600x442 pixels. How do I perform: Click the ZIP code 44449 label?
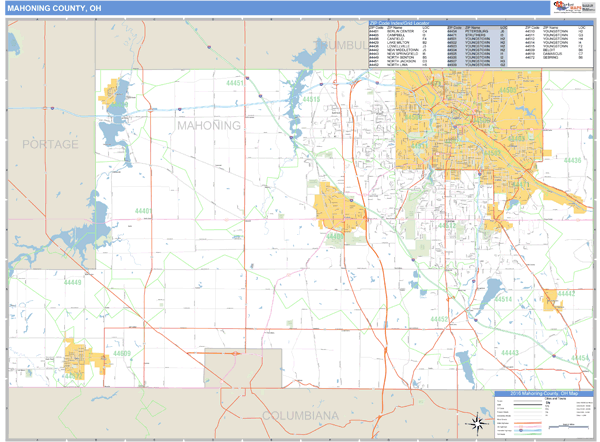coord(74,283)
